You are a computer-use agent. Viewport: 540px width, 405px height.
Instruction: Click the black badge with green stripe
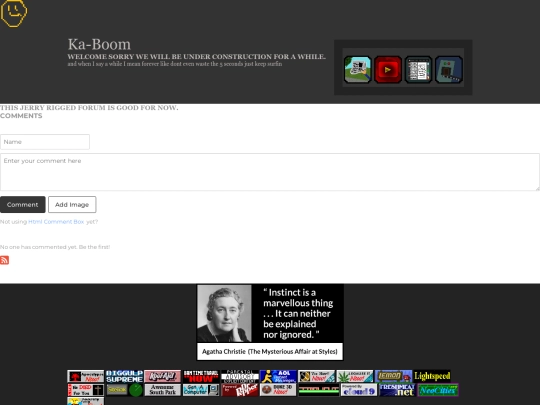click(319, 390)
